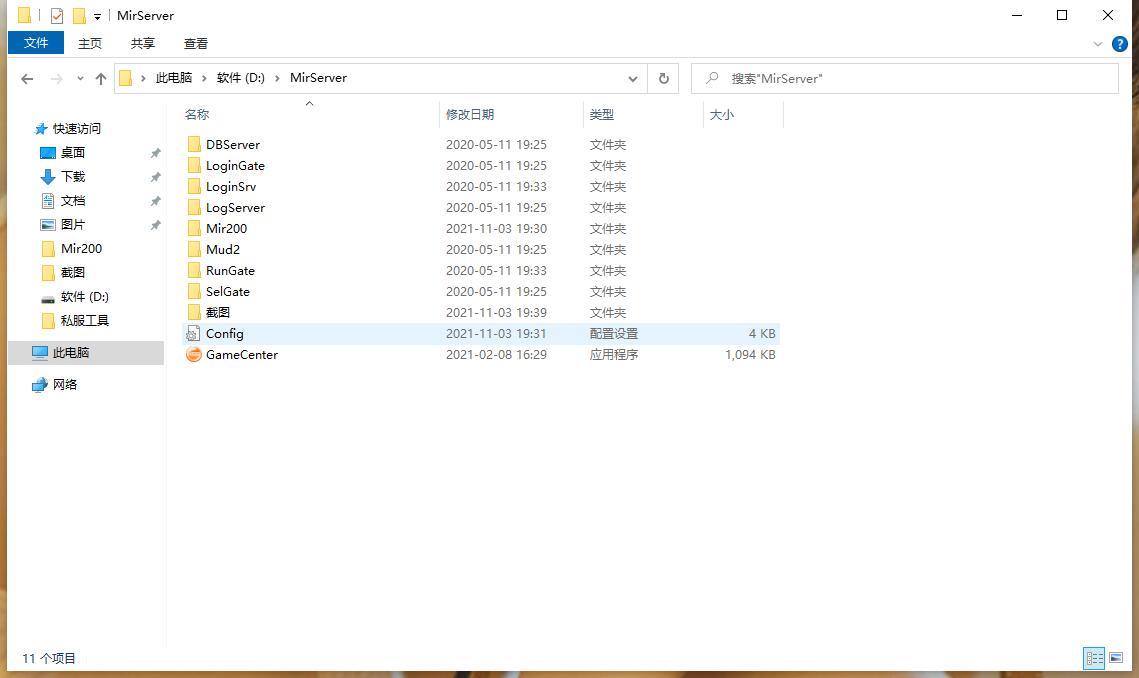Switch to the 查看 ribbon tab
The height and width of the screenshot is (678, 1139).
tap(196, 43)
